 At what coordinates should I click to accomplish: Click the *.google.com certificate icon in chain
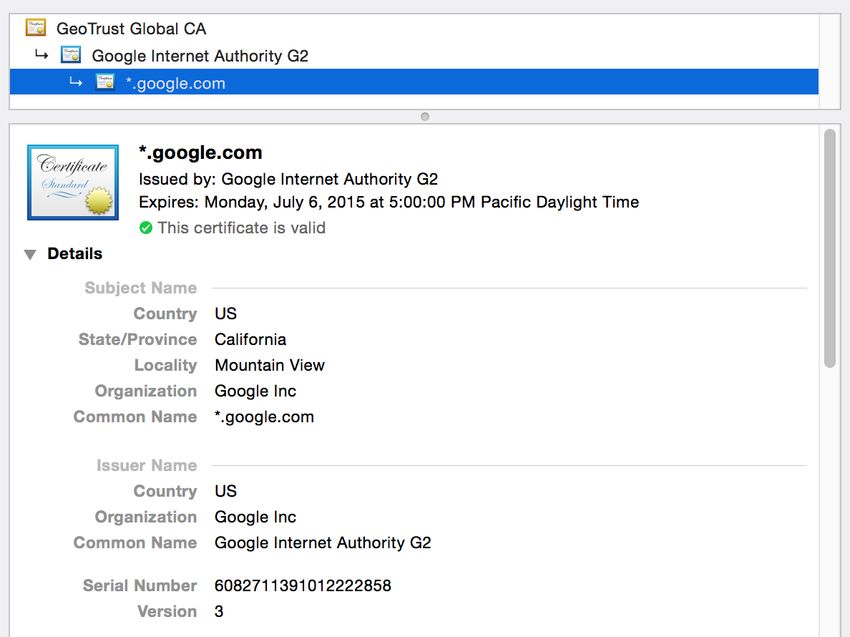pyautogui.click(x=105, y=82)
